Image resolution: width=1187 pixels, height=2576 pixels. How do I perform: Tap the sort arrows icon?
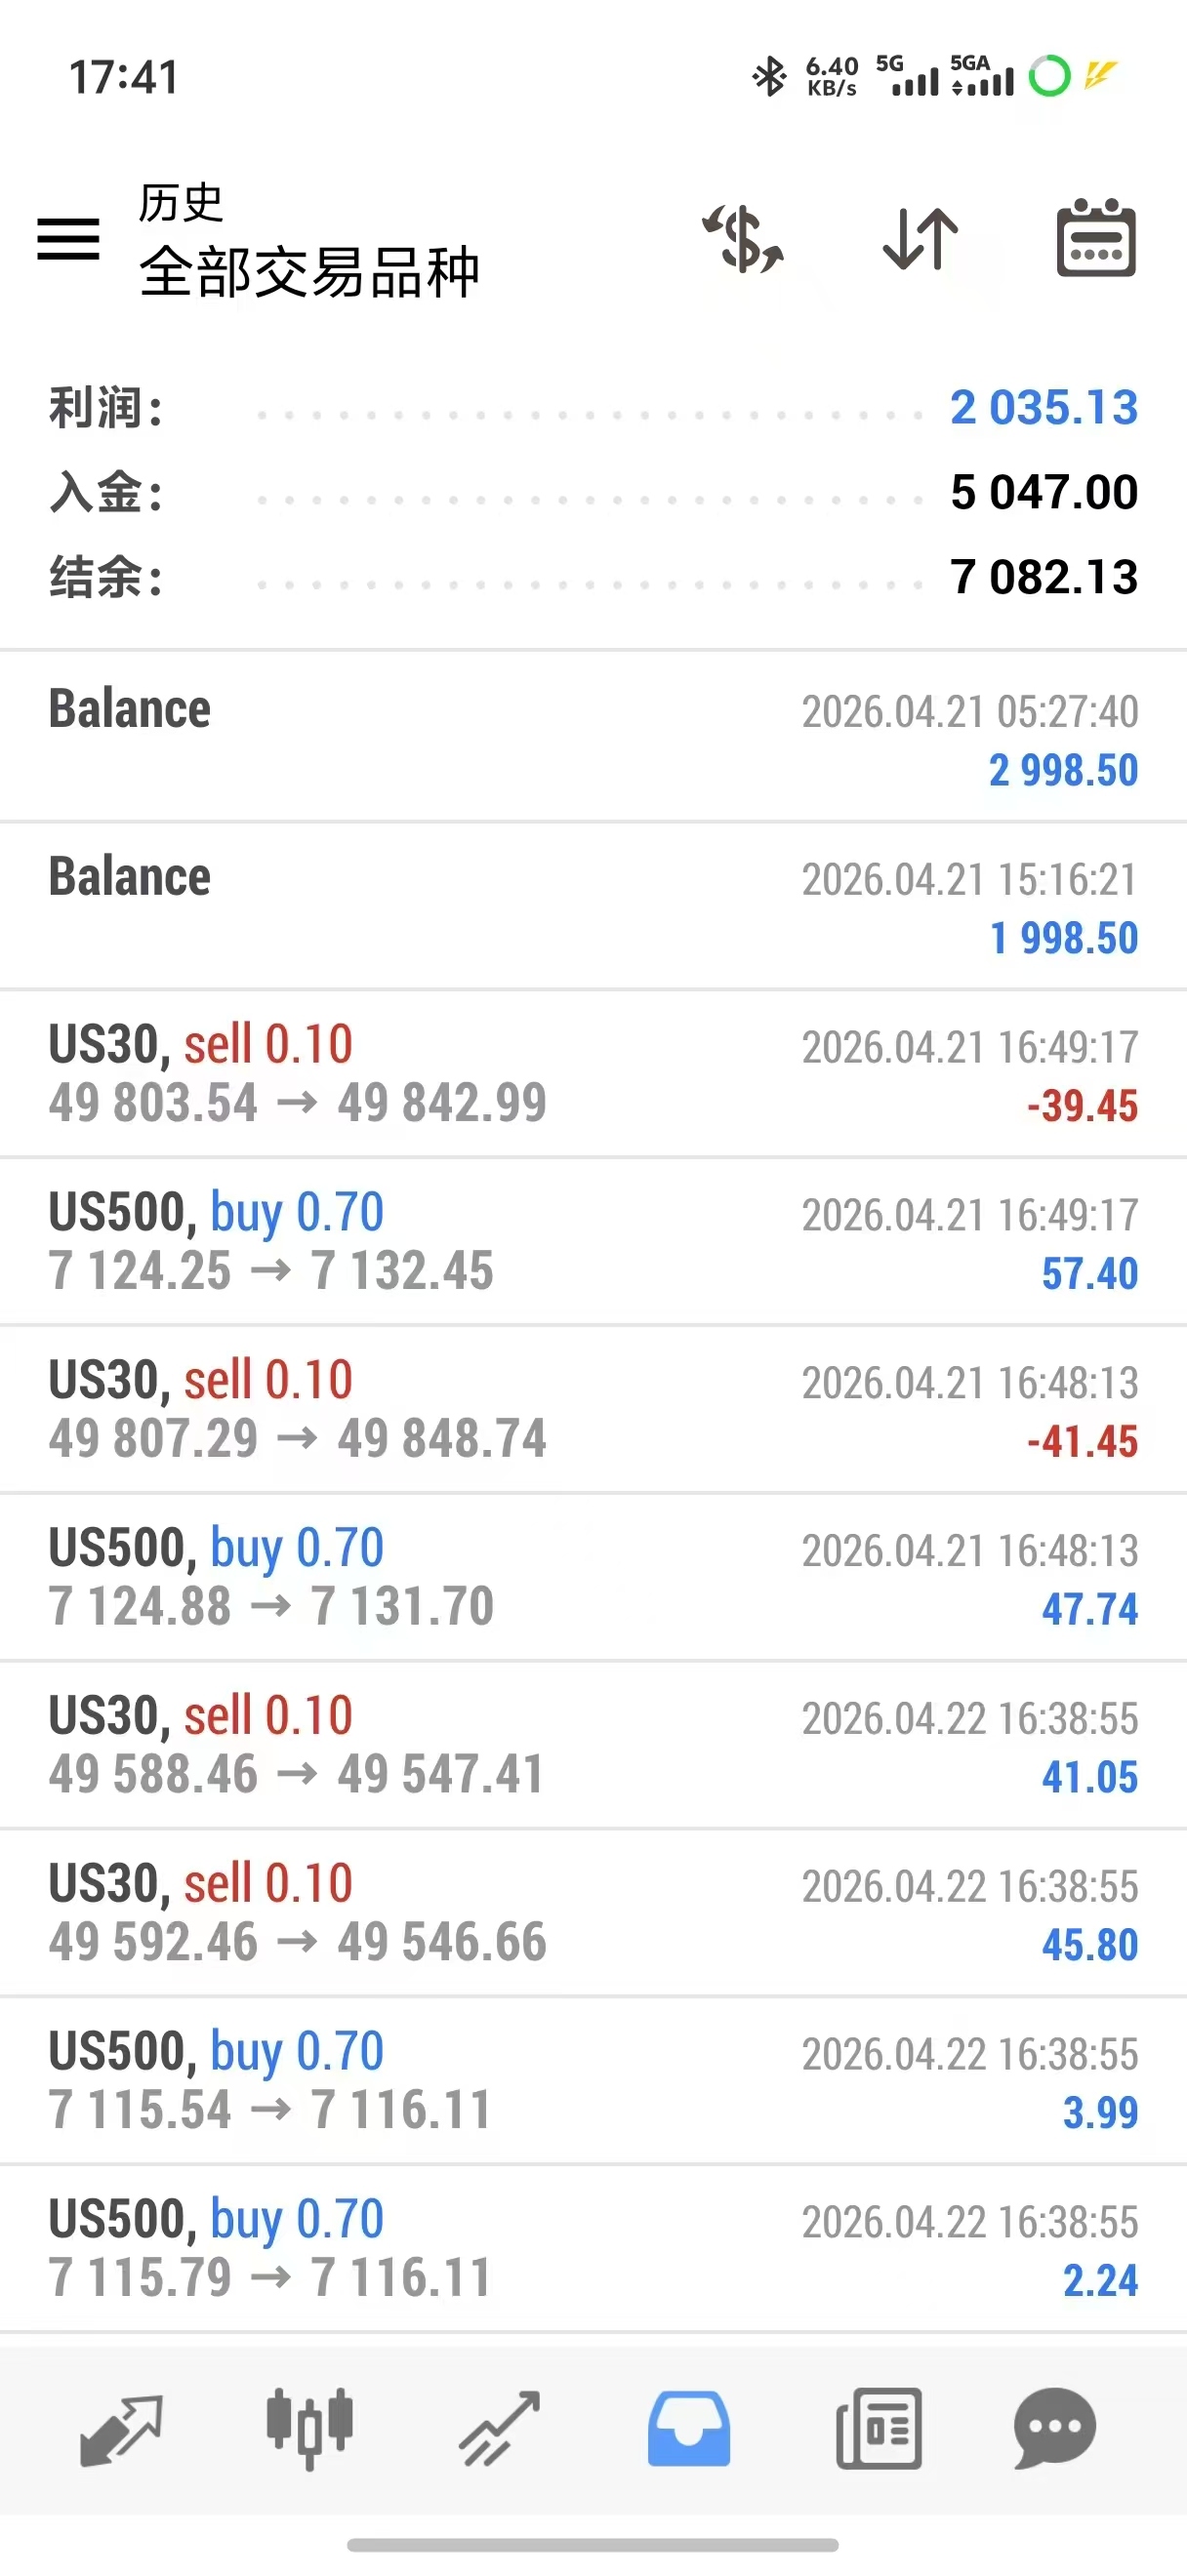(920, 240)
